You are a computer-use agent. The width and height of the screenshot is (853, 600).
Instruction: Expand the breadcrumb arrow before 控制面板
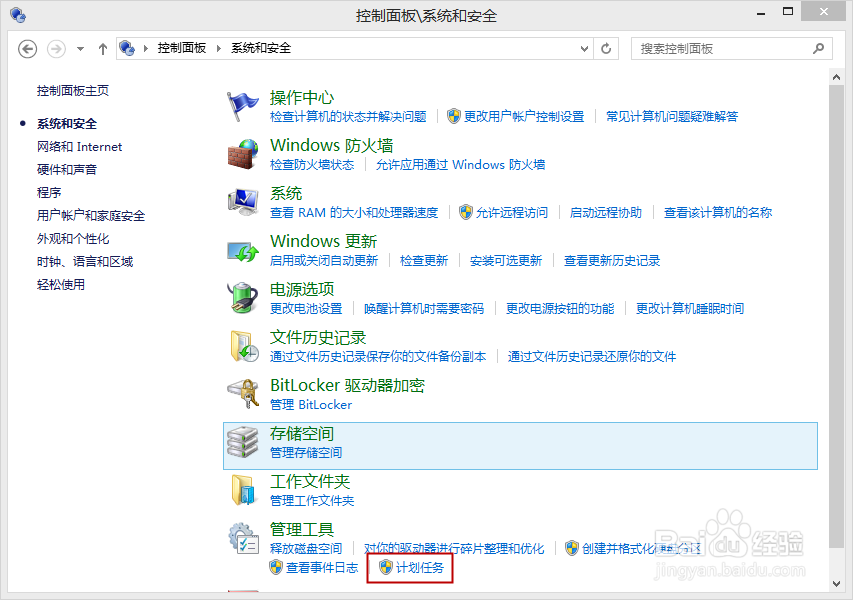pyautogui.click(x=146, y=48)
